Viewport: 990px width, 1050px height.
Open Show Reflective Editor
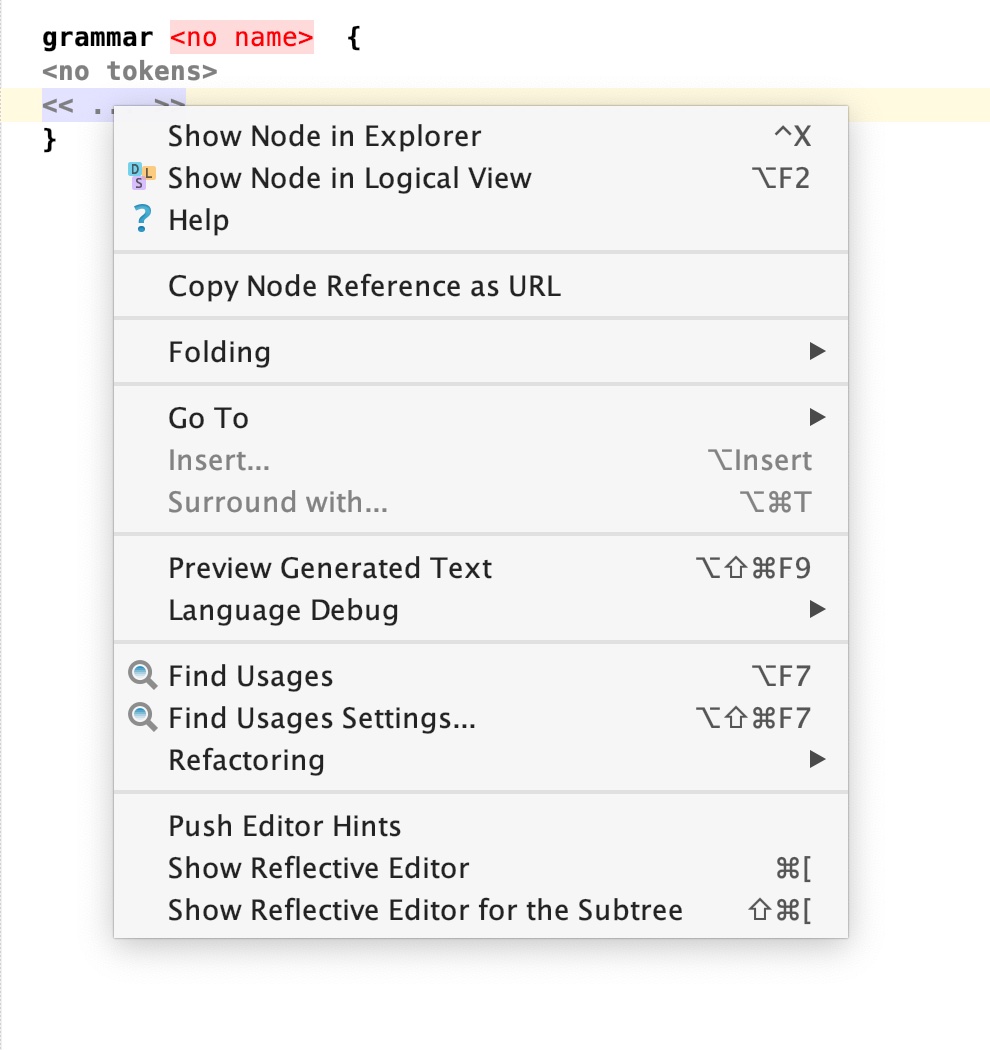pyautogui.click(x=318, y=868)
